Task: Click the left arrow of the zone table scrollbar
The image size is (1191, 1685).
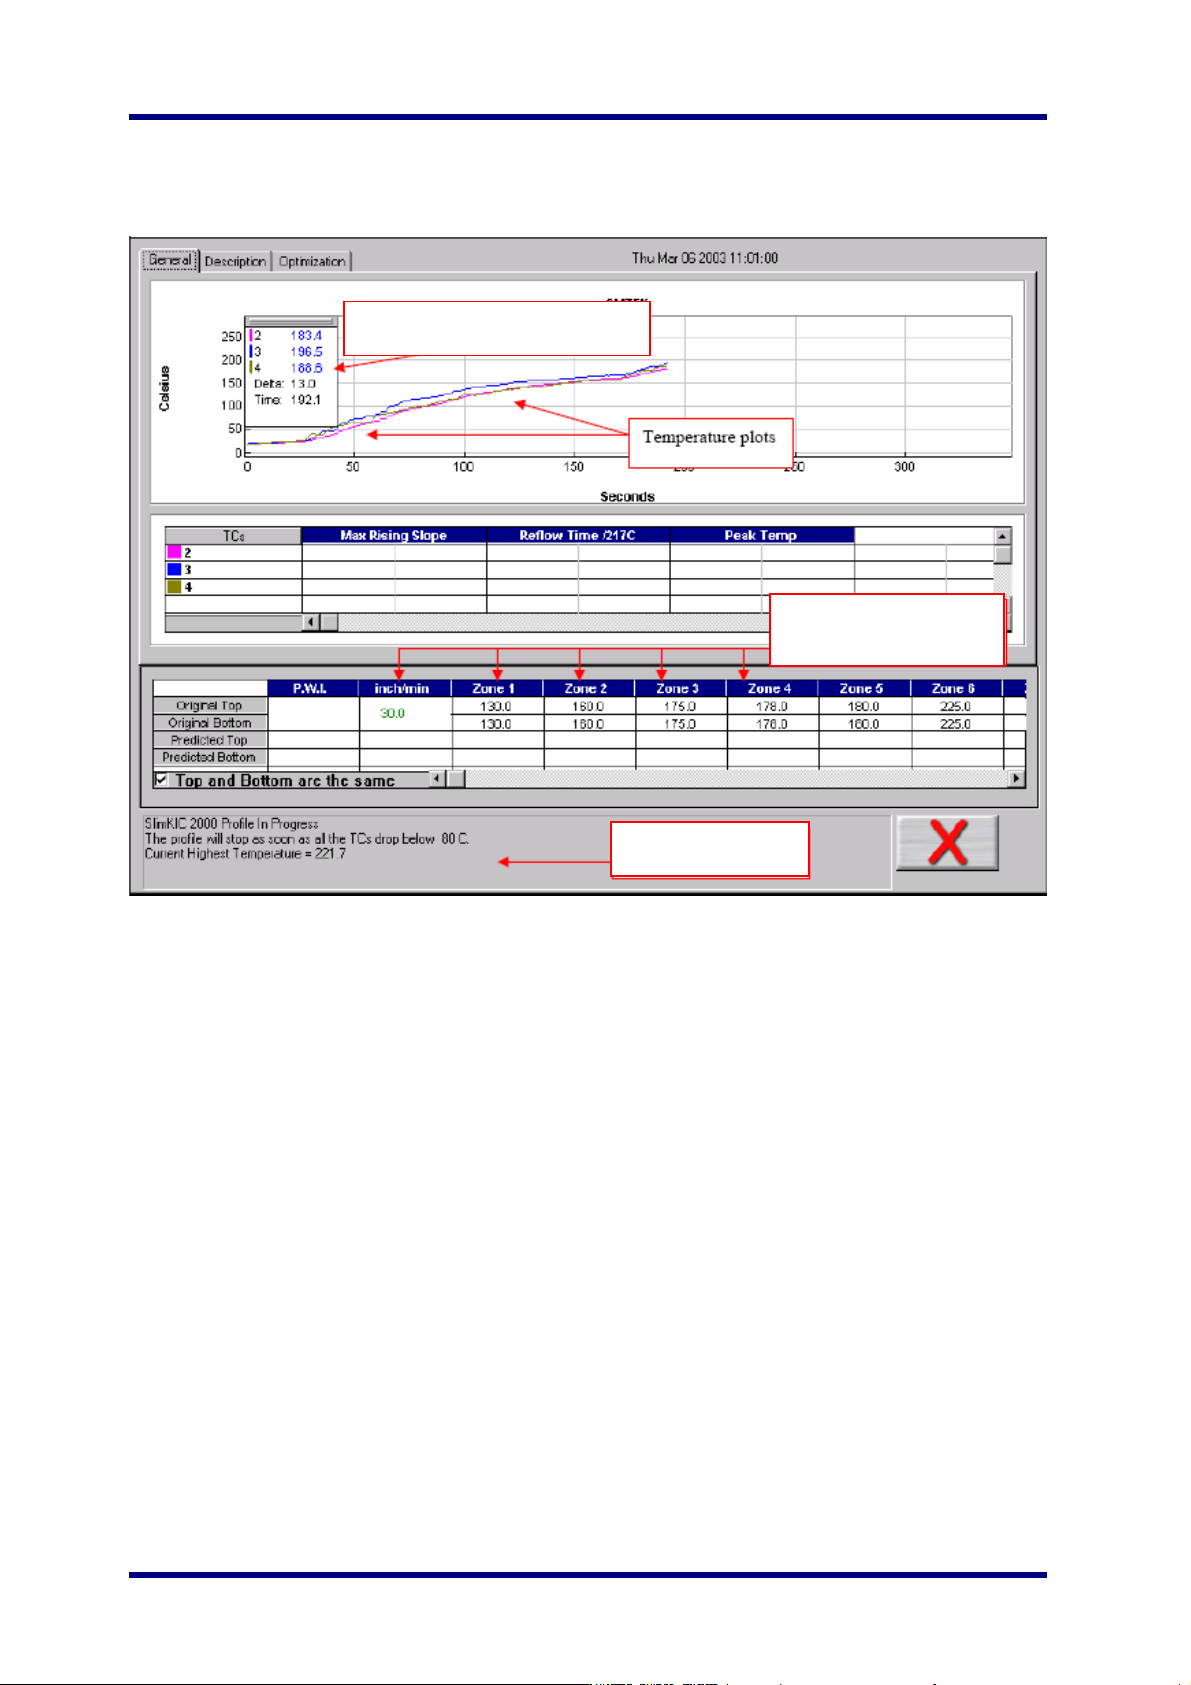Action: (438, 779)
